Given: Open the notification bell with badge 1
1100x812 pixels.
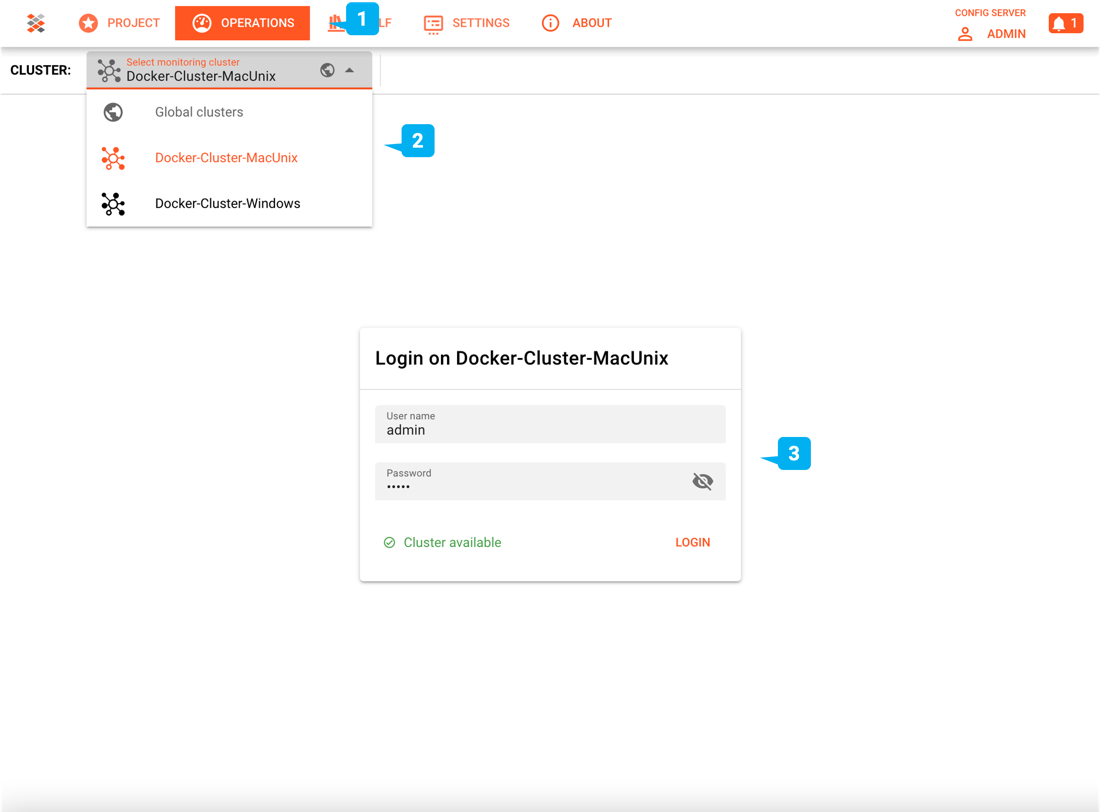Looking at the screenshot, I should [1065, 22].
